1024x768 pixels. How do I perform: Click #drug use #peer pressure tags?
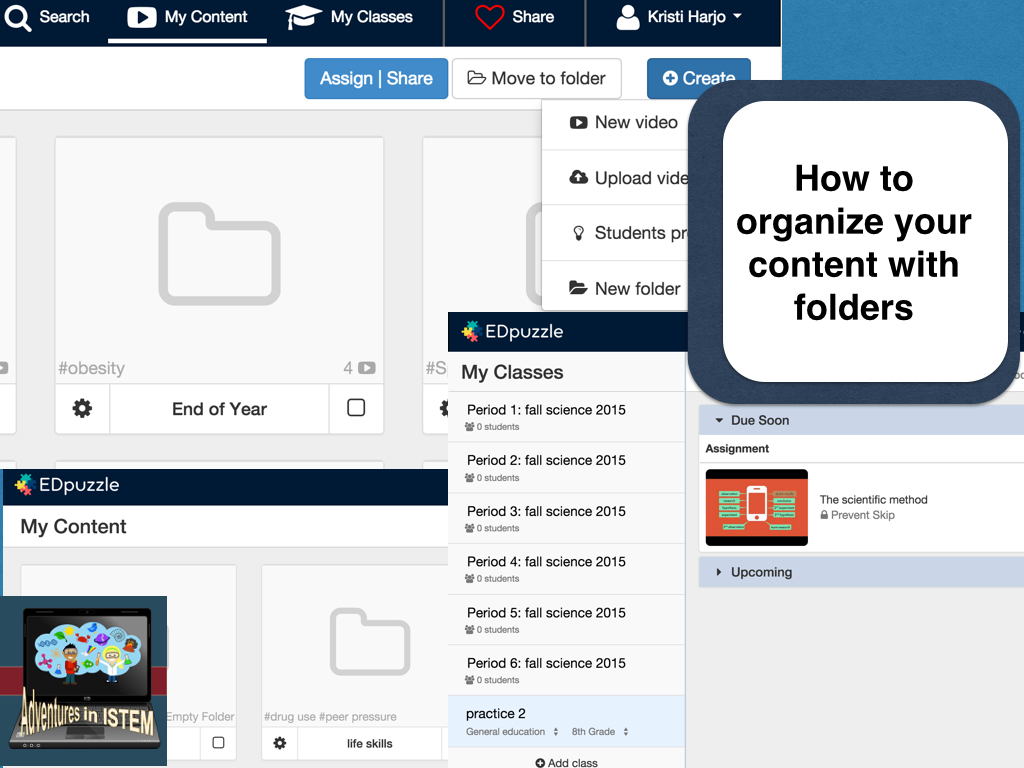pos(330,717)
